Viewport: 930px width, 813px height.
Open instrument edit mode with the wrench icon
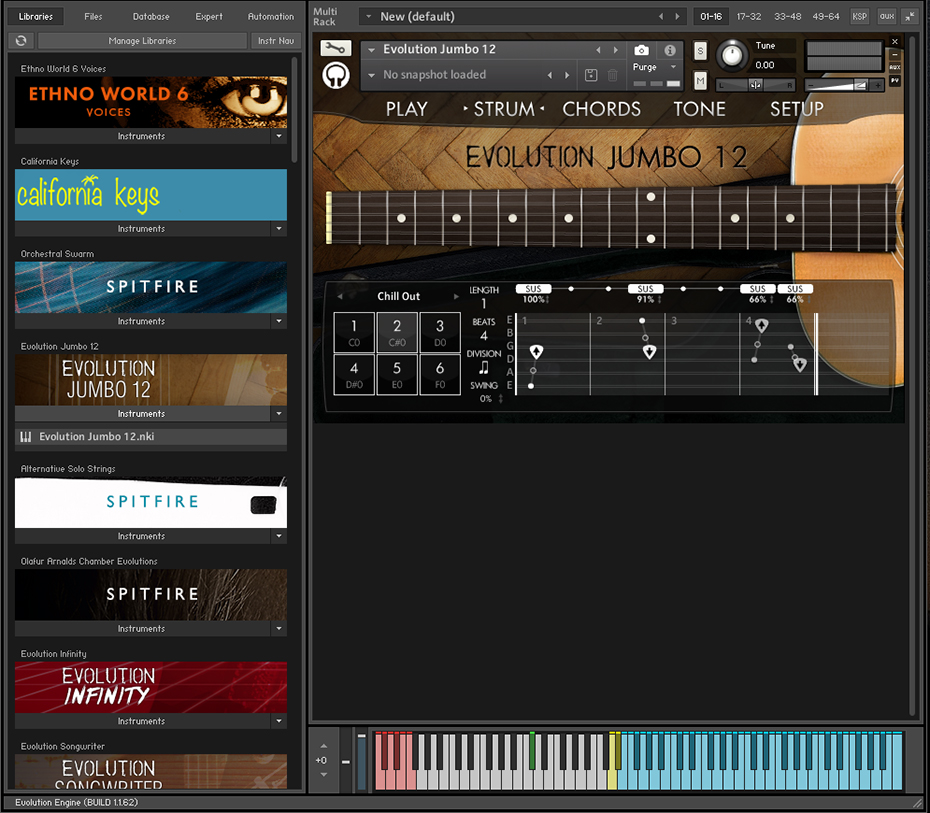click(x=336, y=49)
